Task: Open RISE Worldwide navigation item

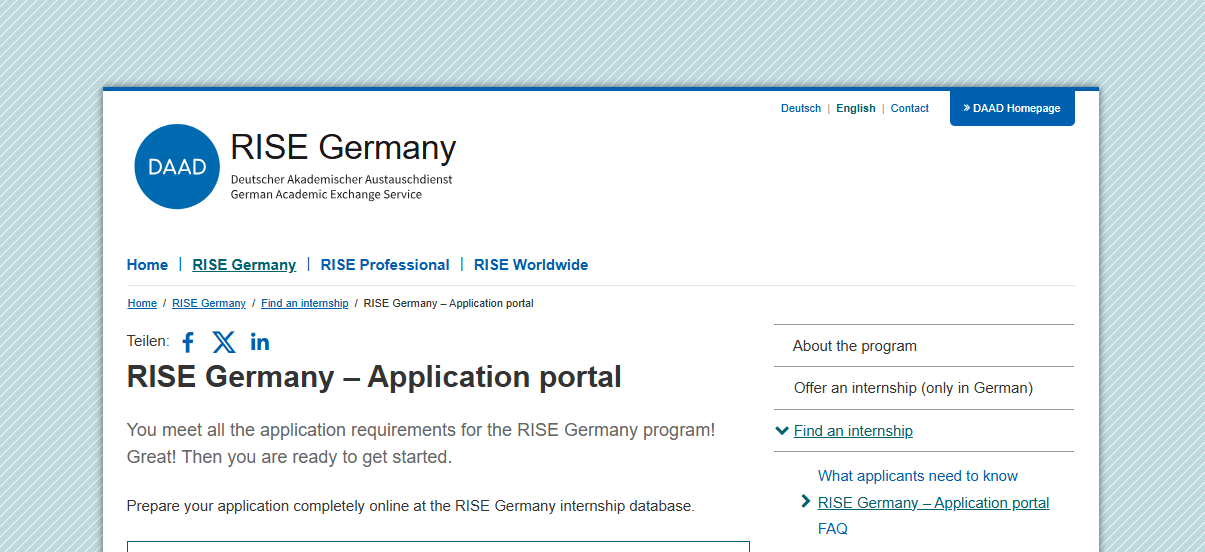Action: tap(530, 265)
